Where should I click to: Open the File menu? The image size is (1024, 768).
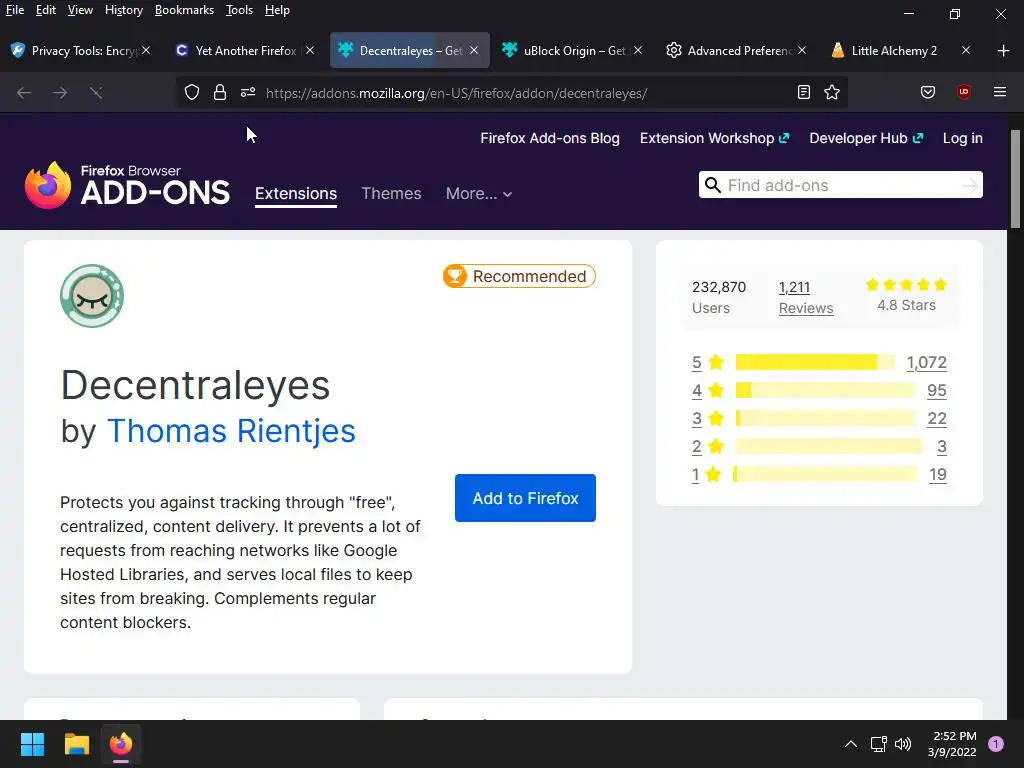point(15,10)
